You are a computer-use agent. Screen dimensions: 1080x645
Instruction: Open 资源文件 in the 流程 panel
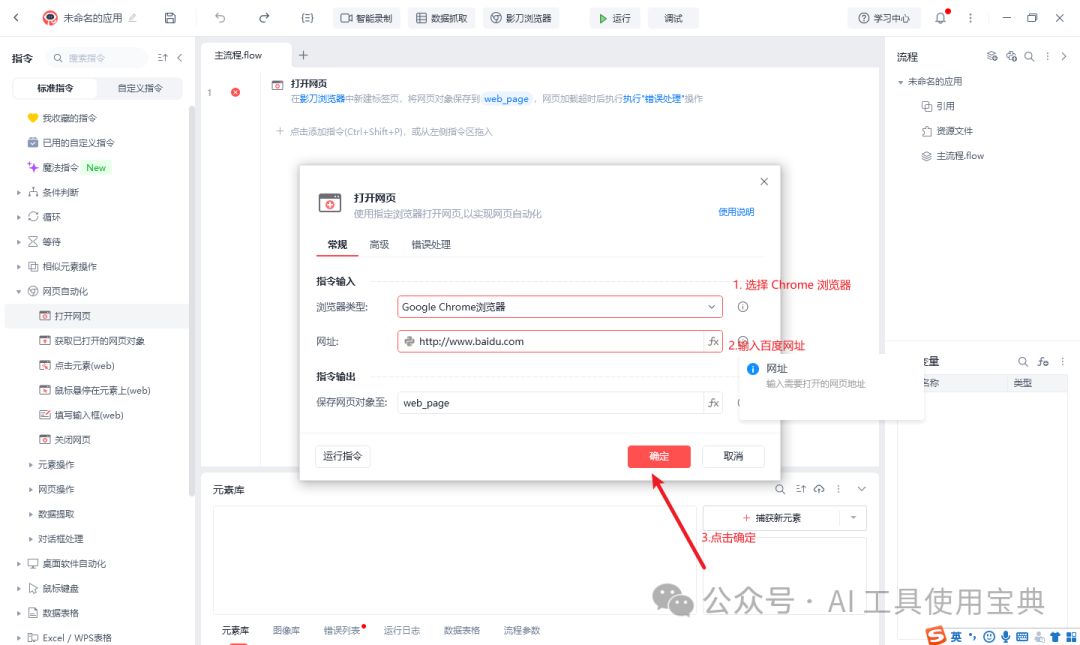pyautogui.click(x=947, y=131)
